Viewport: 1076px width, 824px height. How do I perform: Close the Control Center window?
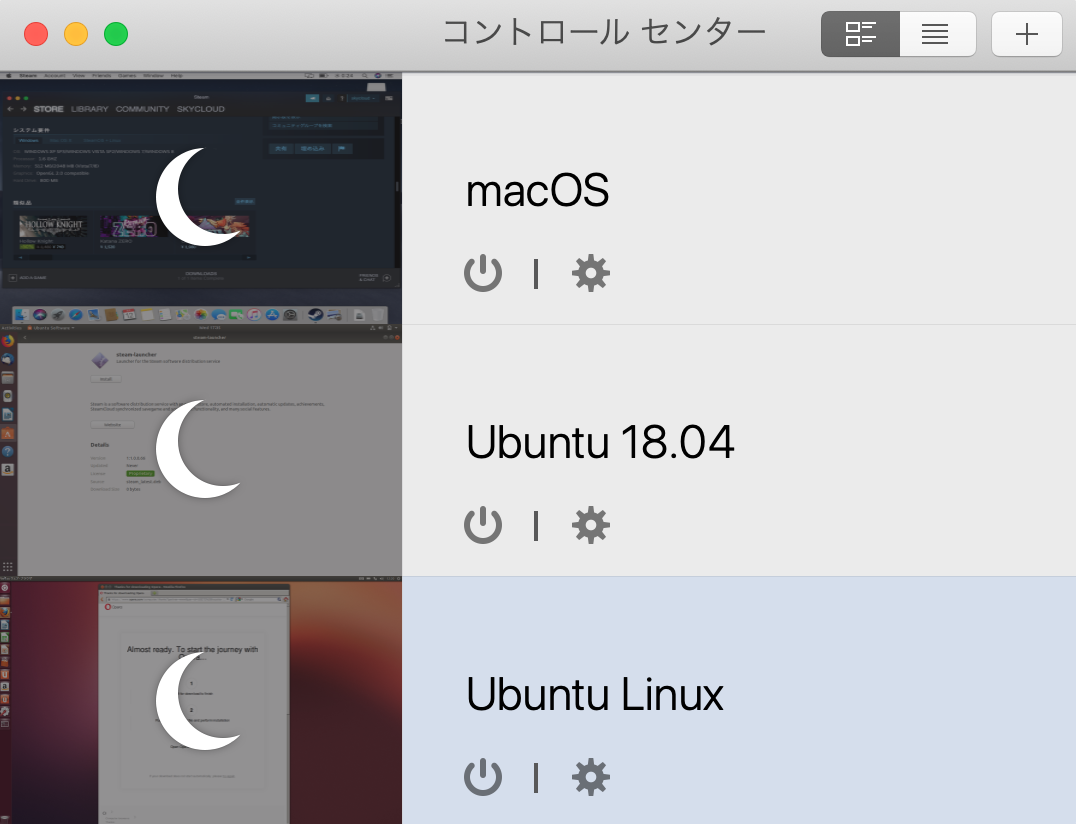[x=36, y=34]
